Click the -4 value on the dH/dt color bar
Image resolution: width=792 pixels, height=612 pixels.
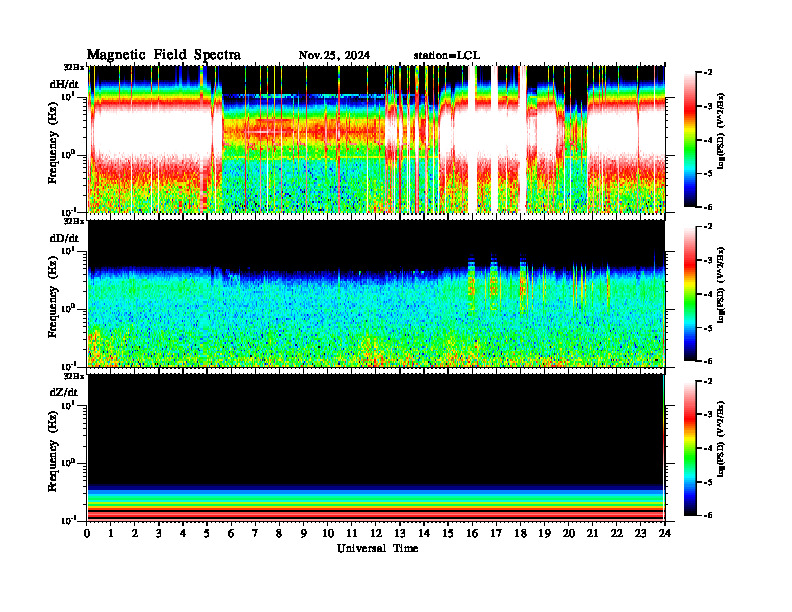pos(708,140)
